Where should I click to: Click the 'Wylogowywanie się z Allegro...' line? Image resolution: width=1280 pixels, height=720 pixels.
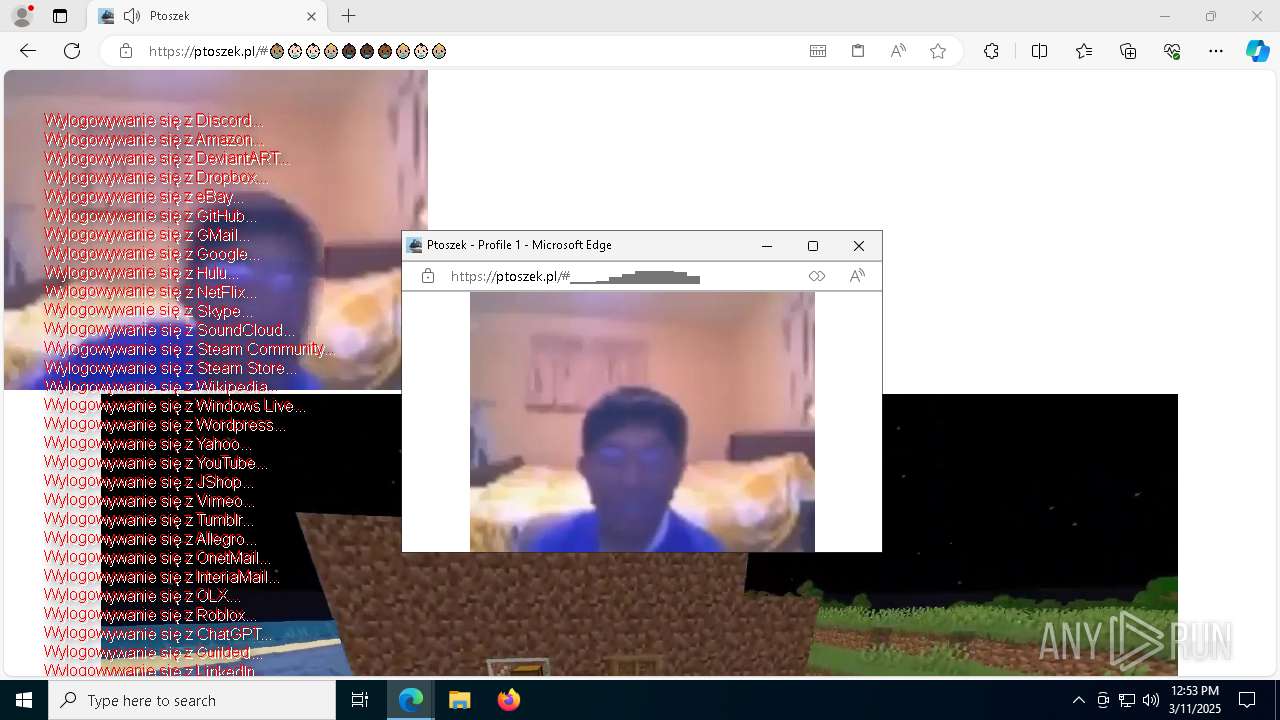tap(151, 539)
